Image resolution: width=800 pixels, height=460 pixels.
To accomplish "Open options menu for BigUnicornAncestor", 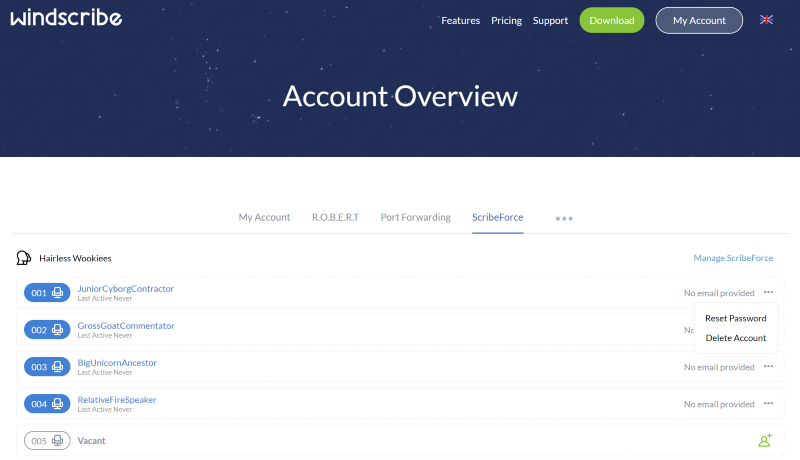I will click(768, 367).
